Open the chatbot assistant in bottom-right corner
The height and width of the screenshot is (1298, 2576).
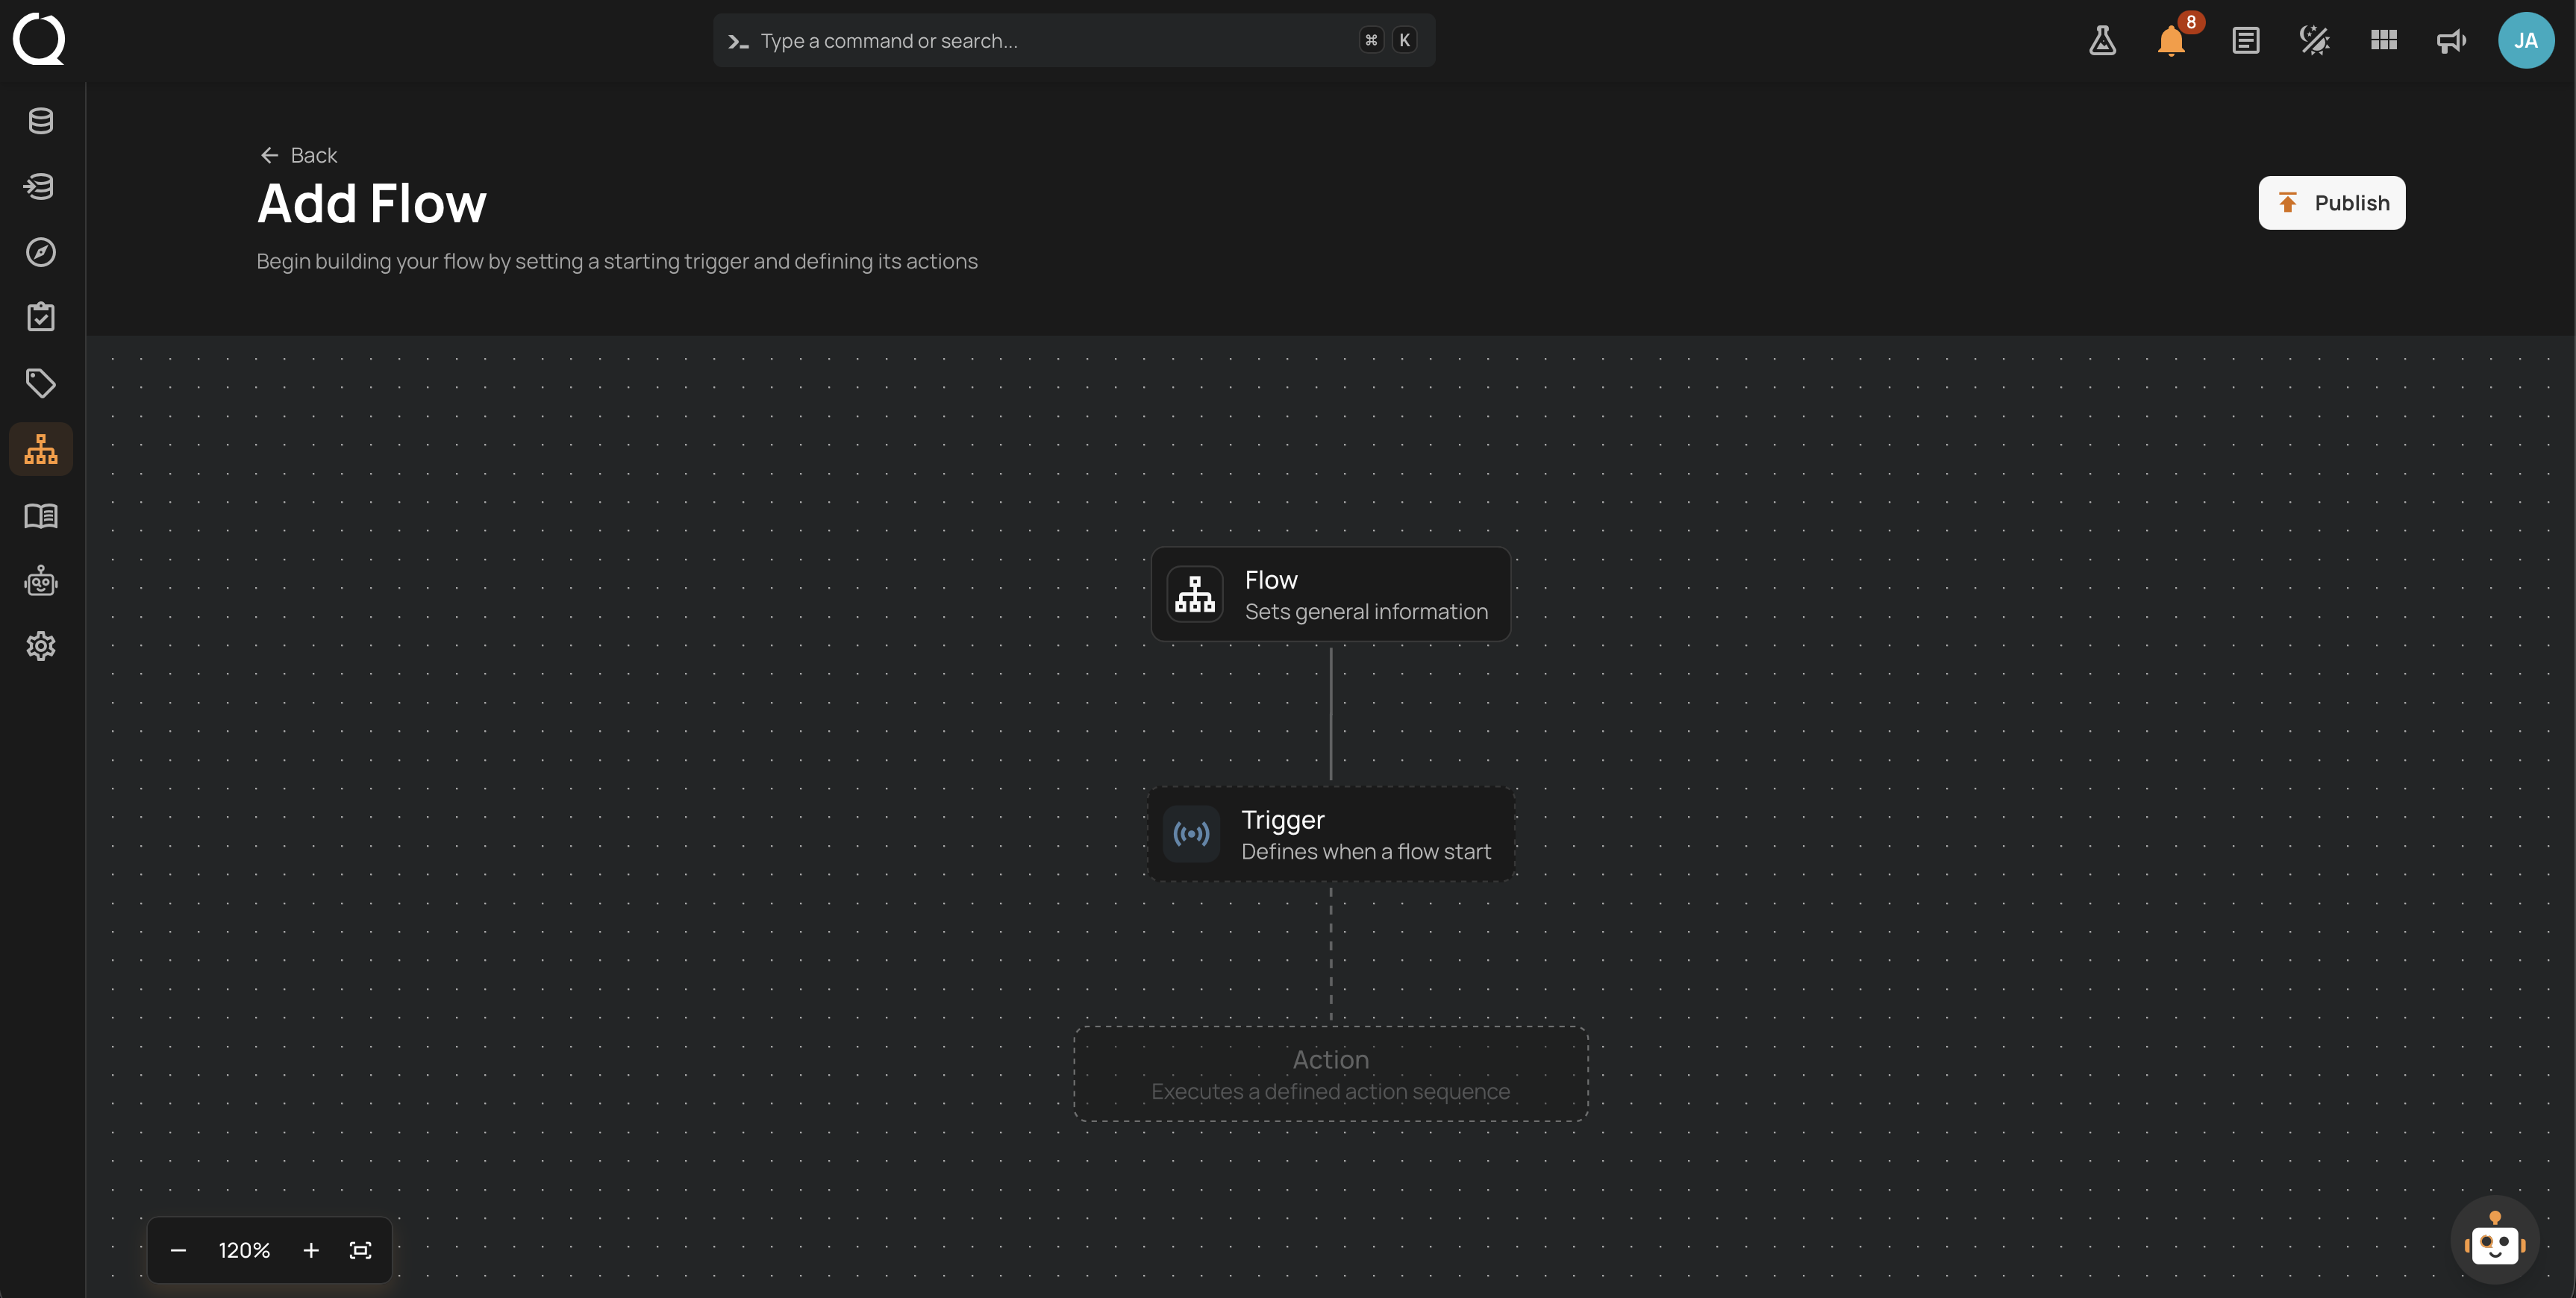coord(2495,1240)
